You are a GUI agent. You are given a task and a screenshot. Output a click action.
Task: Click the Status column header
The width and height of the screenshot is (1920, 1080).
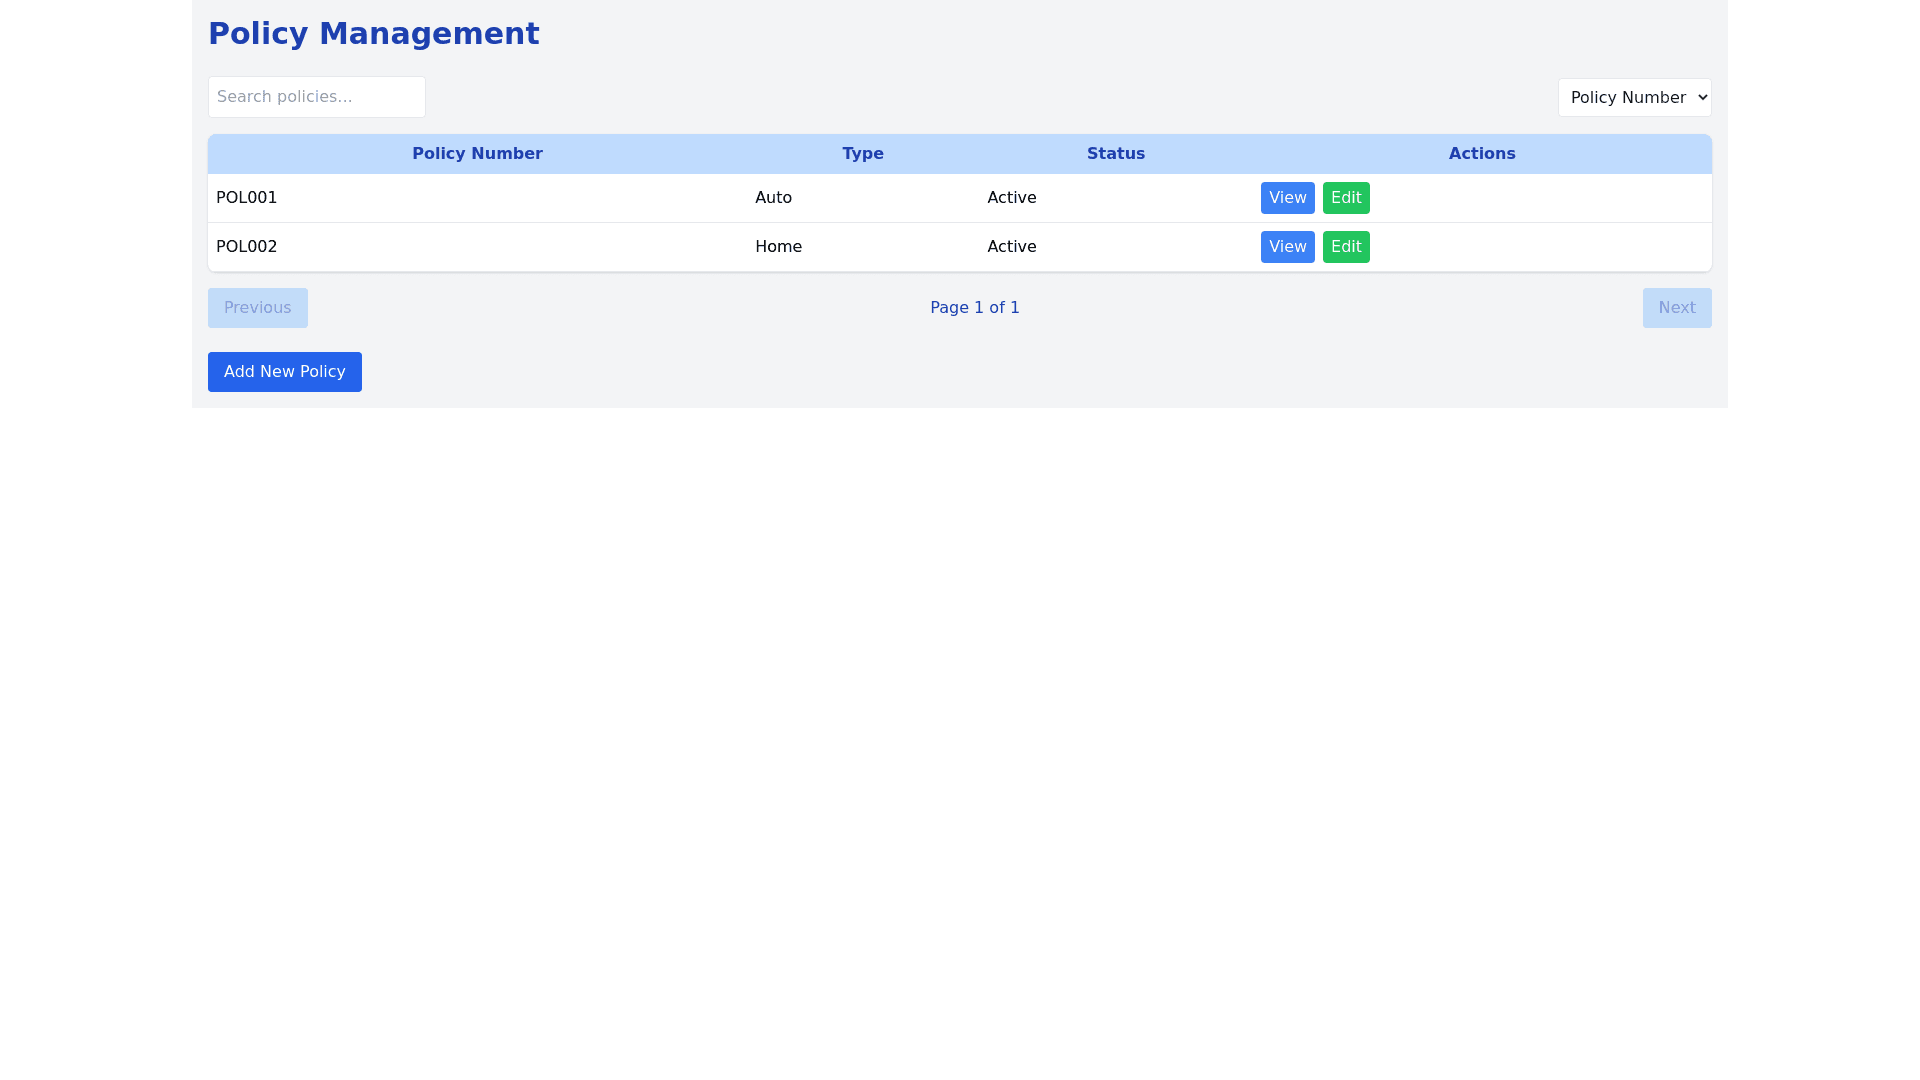pyautogui.click(x=1115, y=154)
